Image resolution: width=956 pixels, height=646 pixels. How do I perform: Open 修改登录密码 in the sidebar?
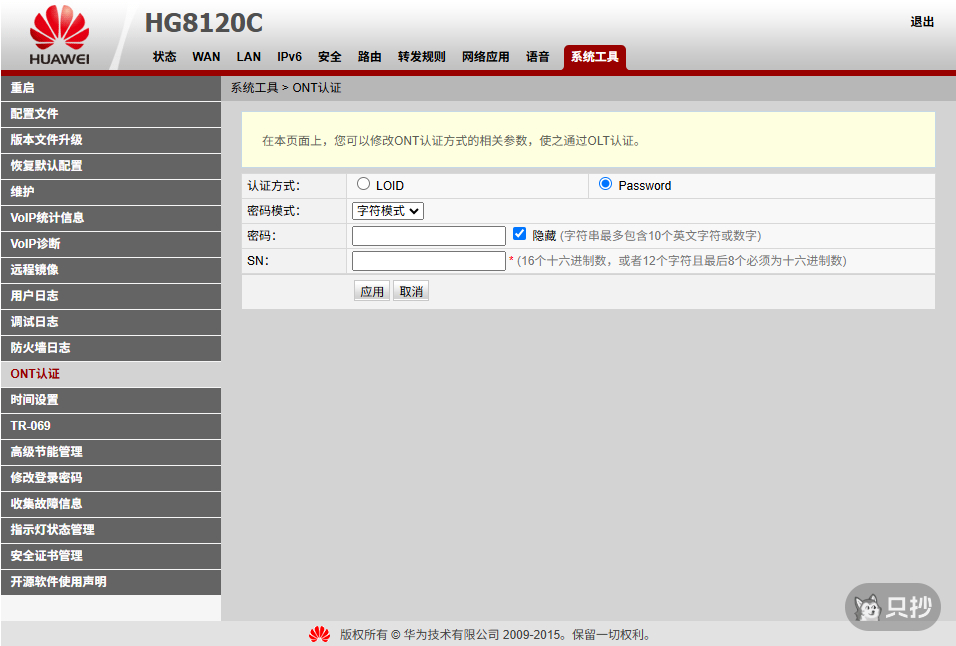111,478
